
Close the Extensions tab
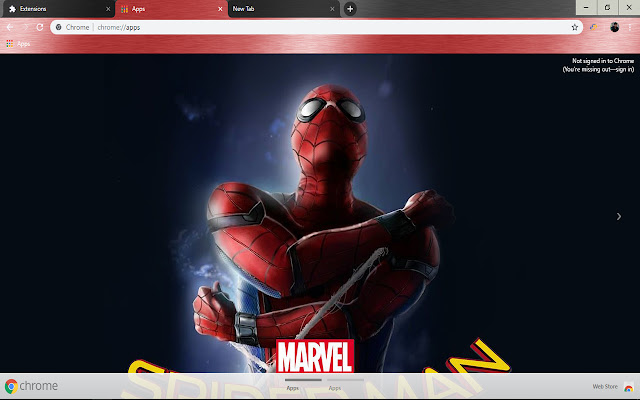point(108,9)
